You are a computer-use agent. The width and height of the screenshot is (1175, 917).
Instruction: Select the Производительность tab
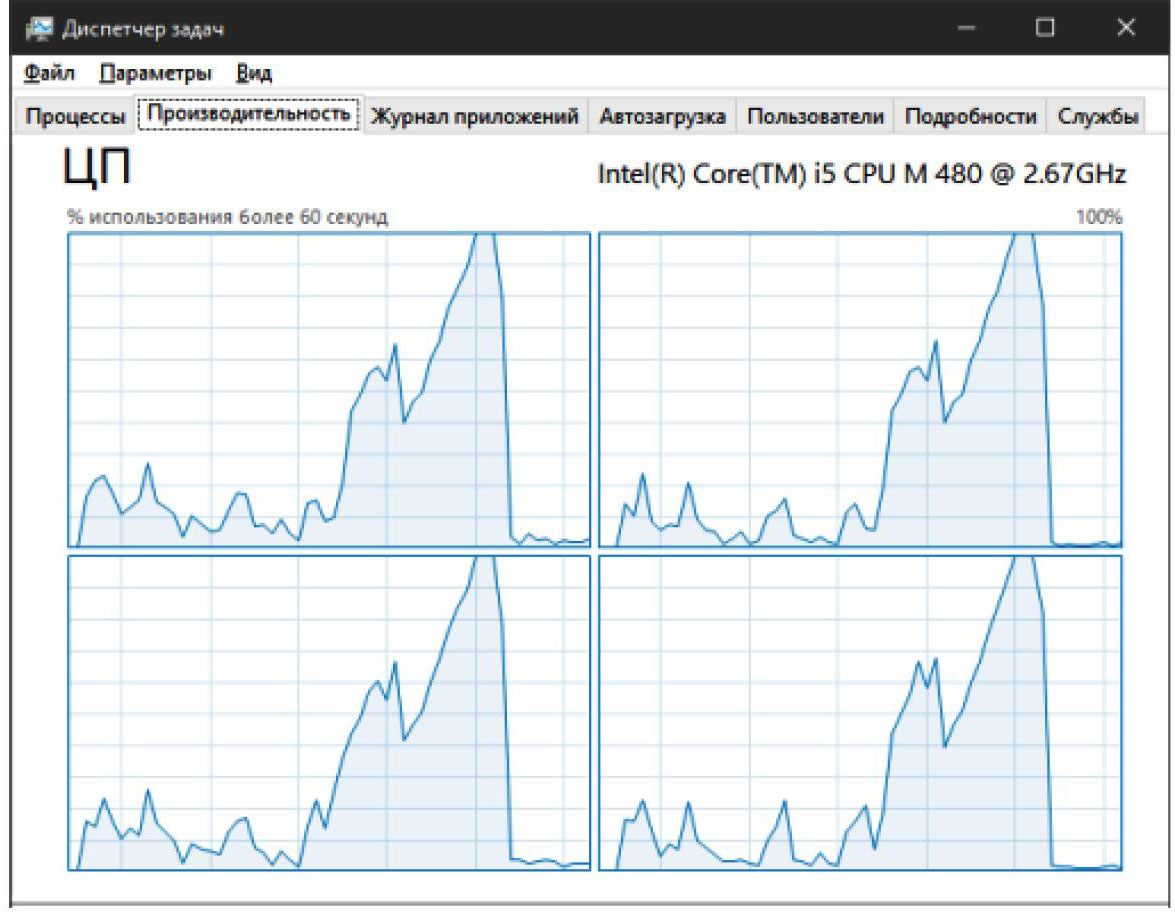pos(248,115)
